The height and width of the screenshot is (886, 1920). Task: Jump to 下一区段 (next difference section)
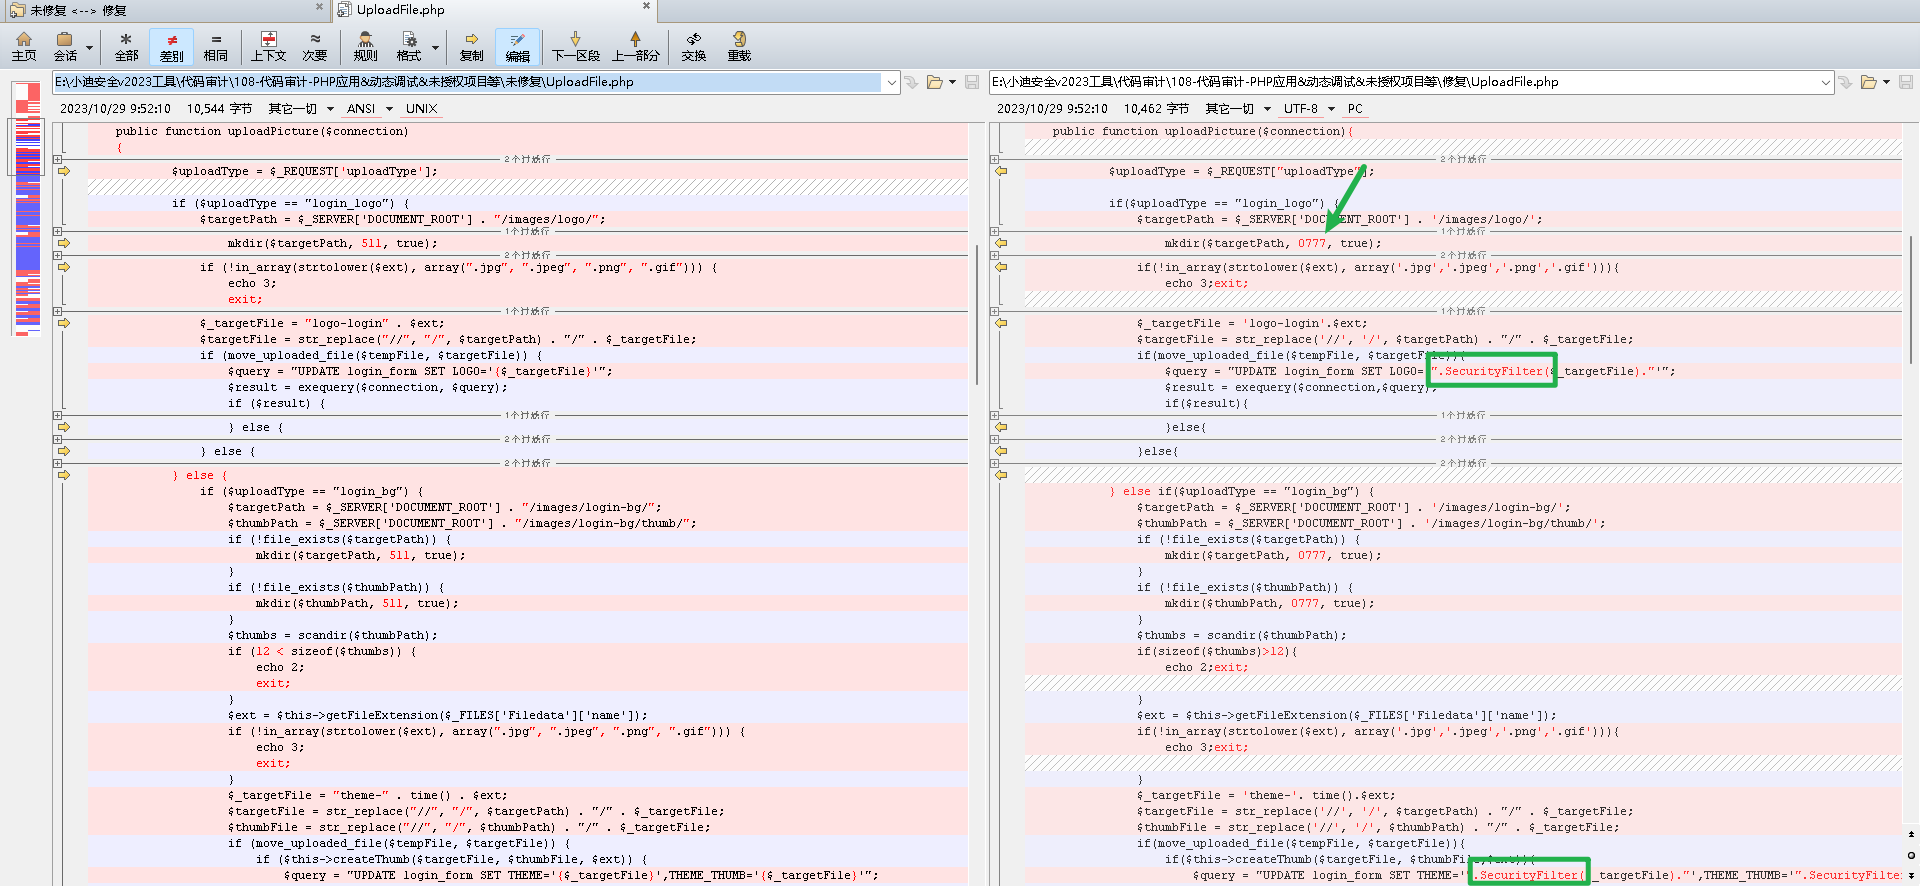(575, 46)
